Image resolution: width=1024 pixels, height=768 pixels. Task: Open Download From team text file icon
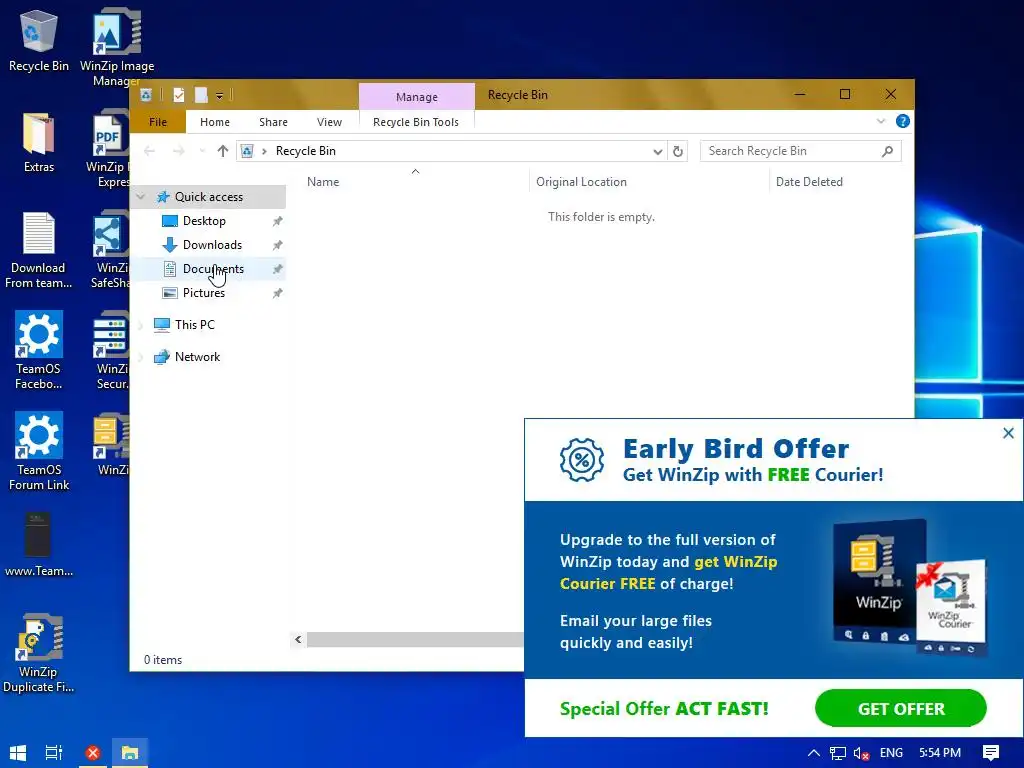[x=39, y=251]
